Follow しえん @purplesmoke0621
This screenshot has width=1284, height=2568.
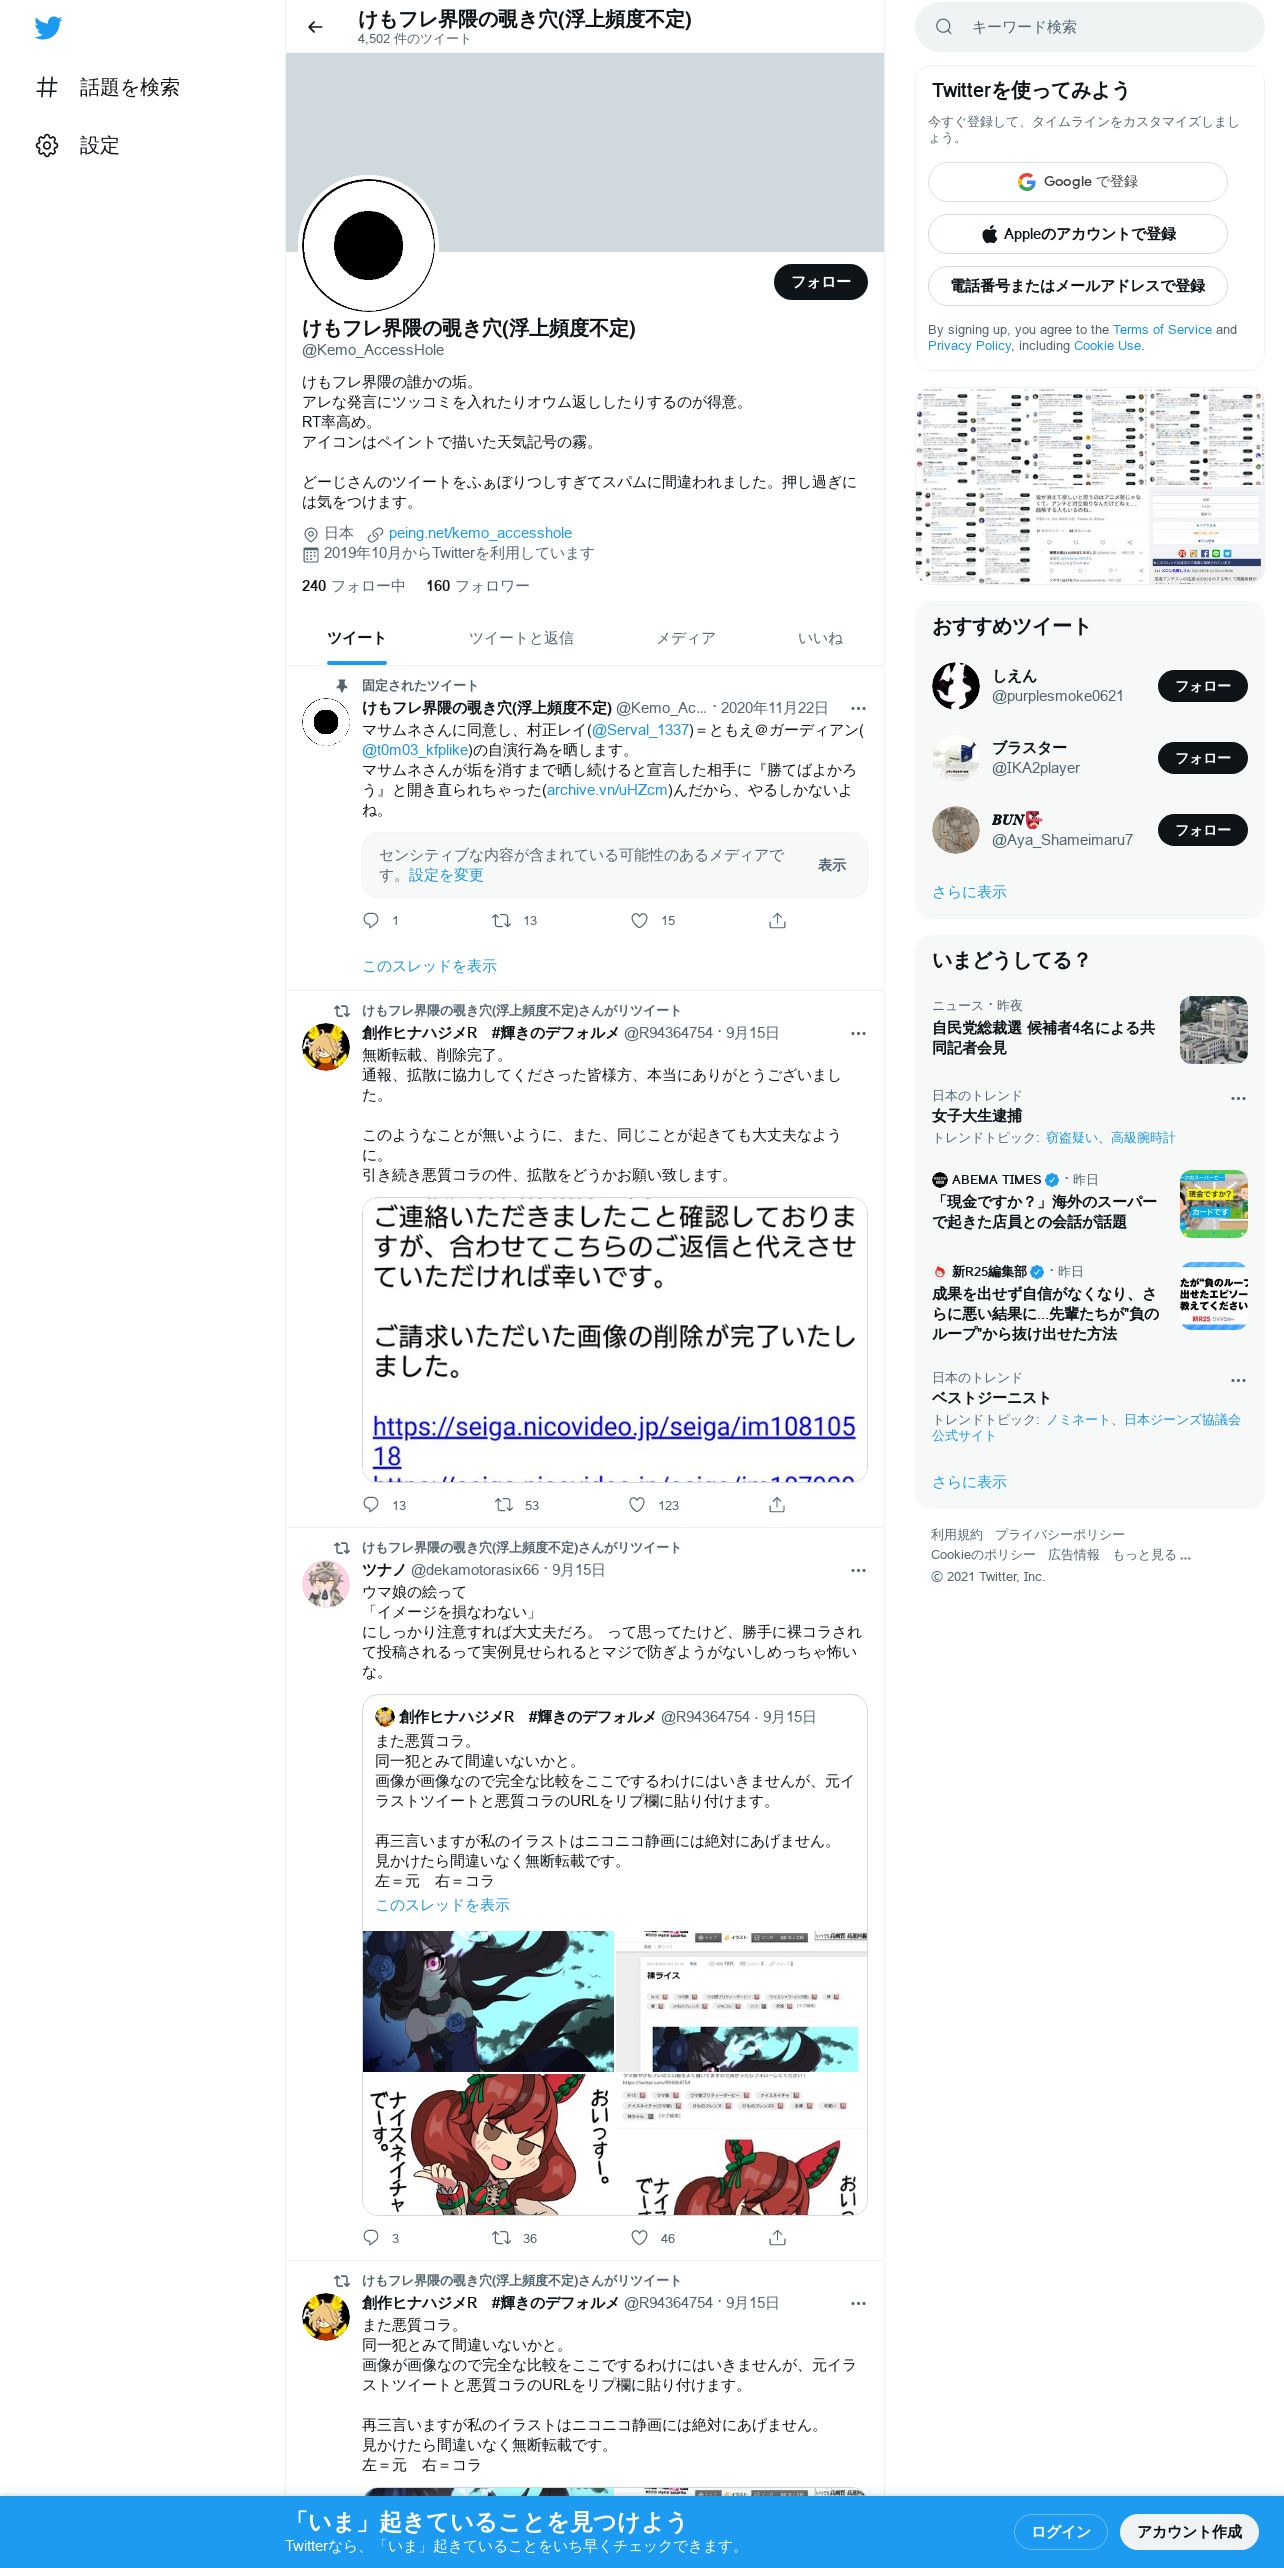click(1203, 686)
